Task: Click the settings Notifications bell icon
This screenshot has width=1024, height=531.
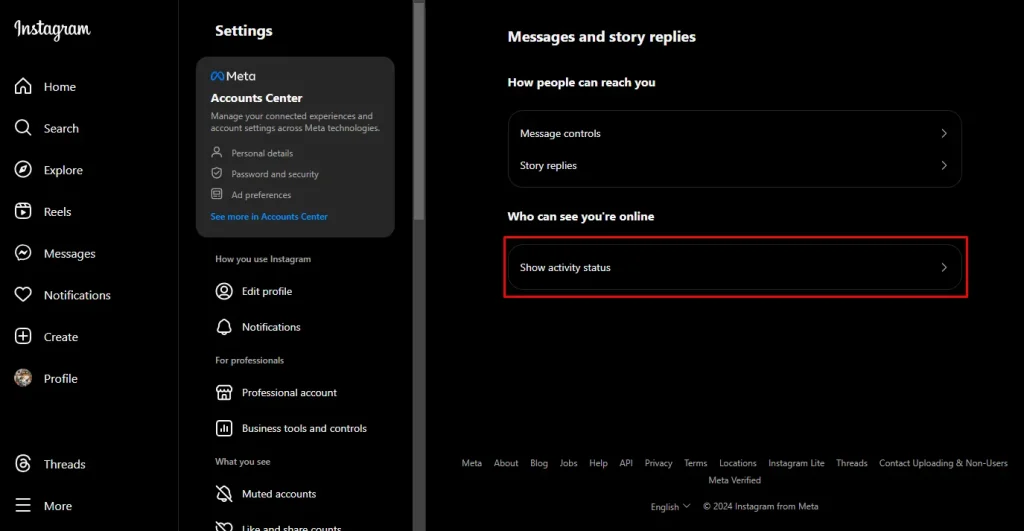Action: tap(224, 327)
